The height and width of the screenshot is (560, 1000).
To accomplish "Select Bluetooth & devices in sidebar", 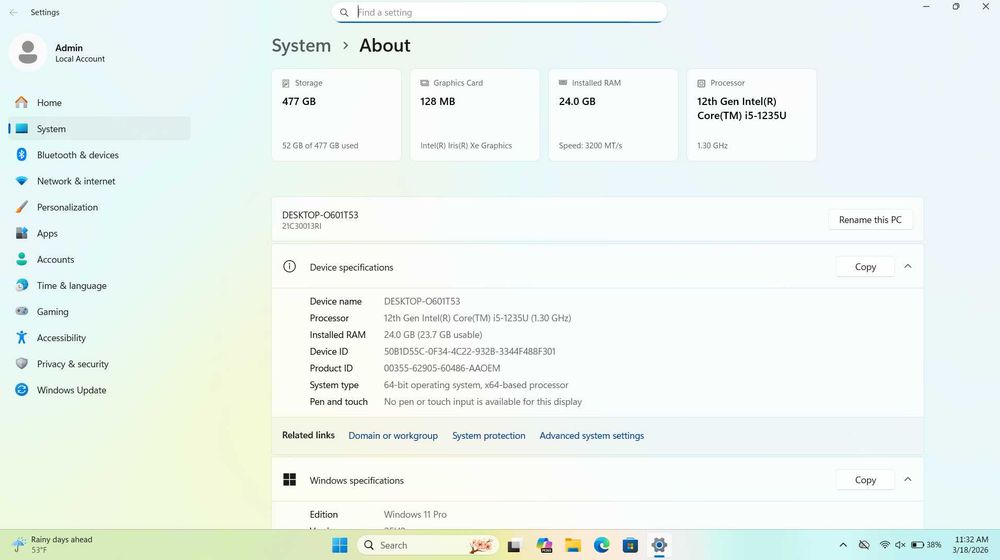I will point(99,154).
